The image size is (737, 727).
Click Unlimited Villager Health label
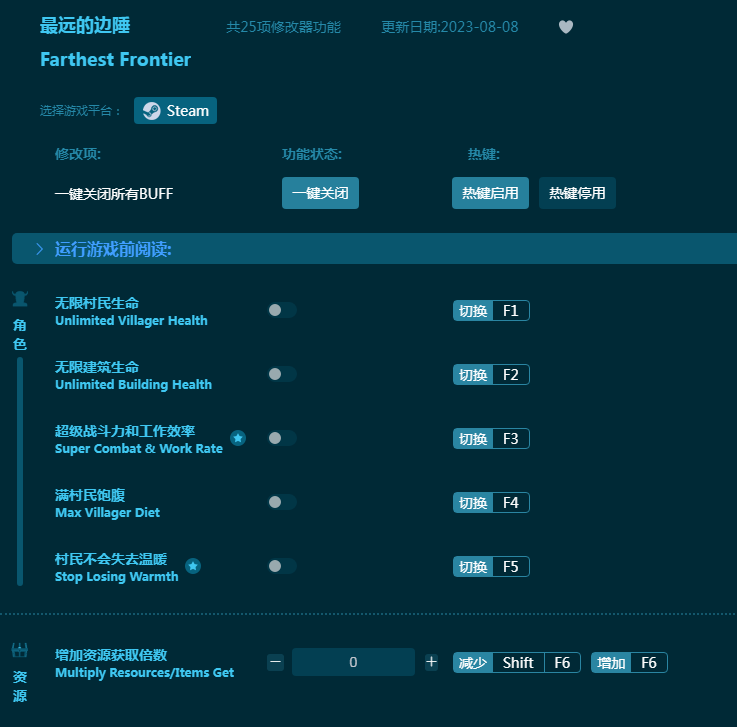(131, 321)
